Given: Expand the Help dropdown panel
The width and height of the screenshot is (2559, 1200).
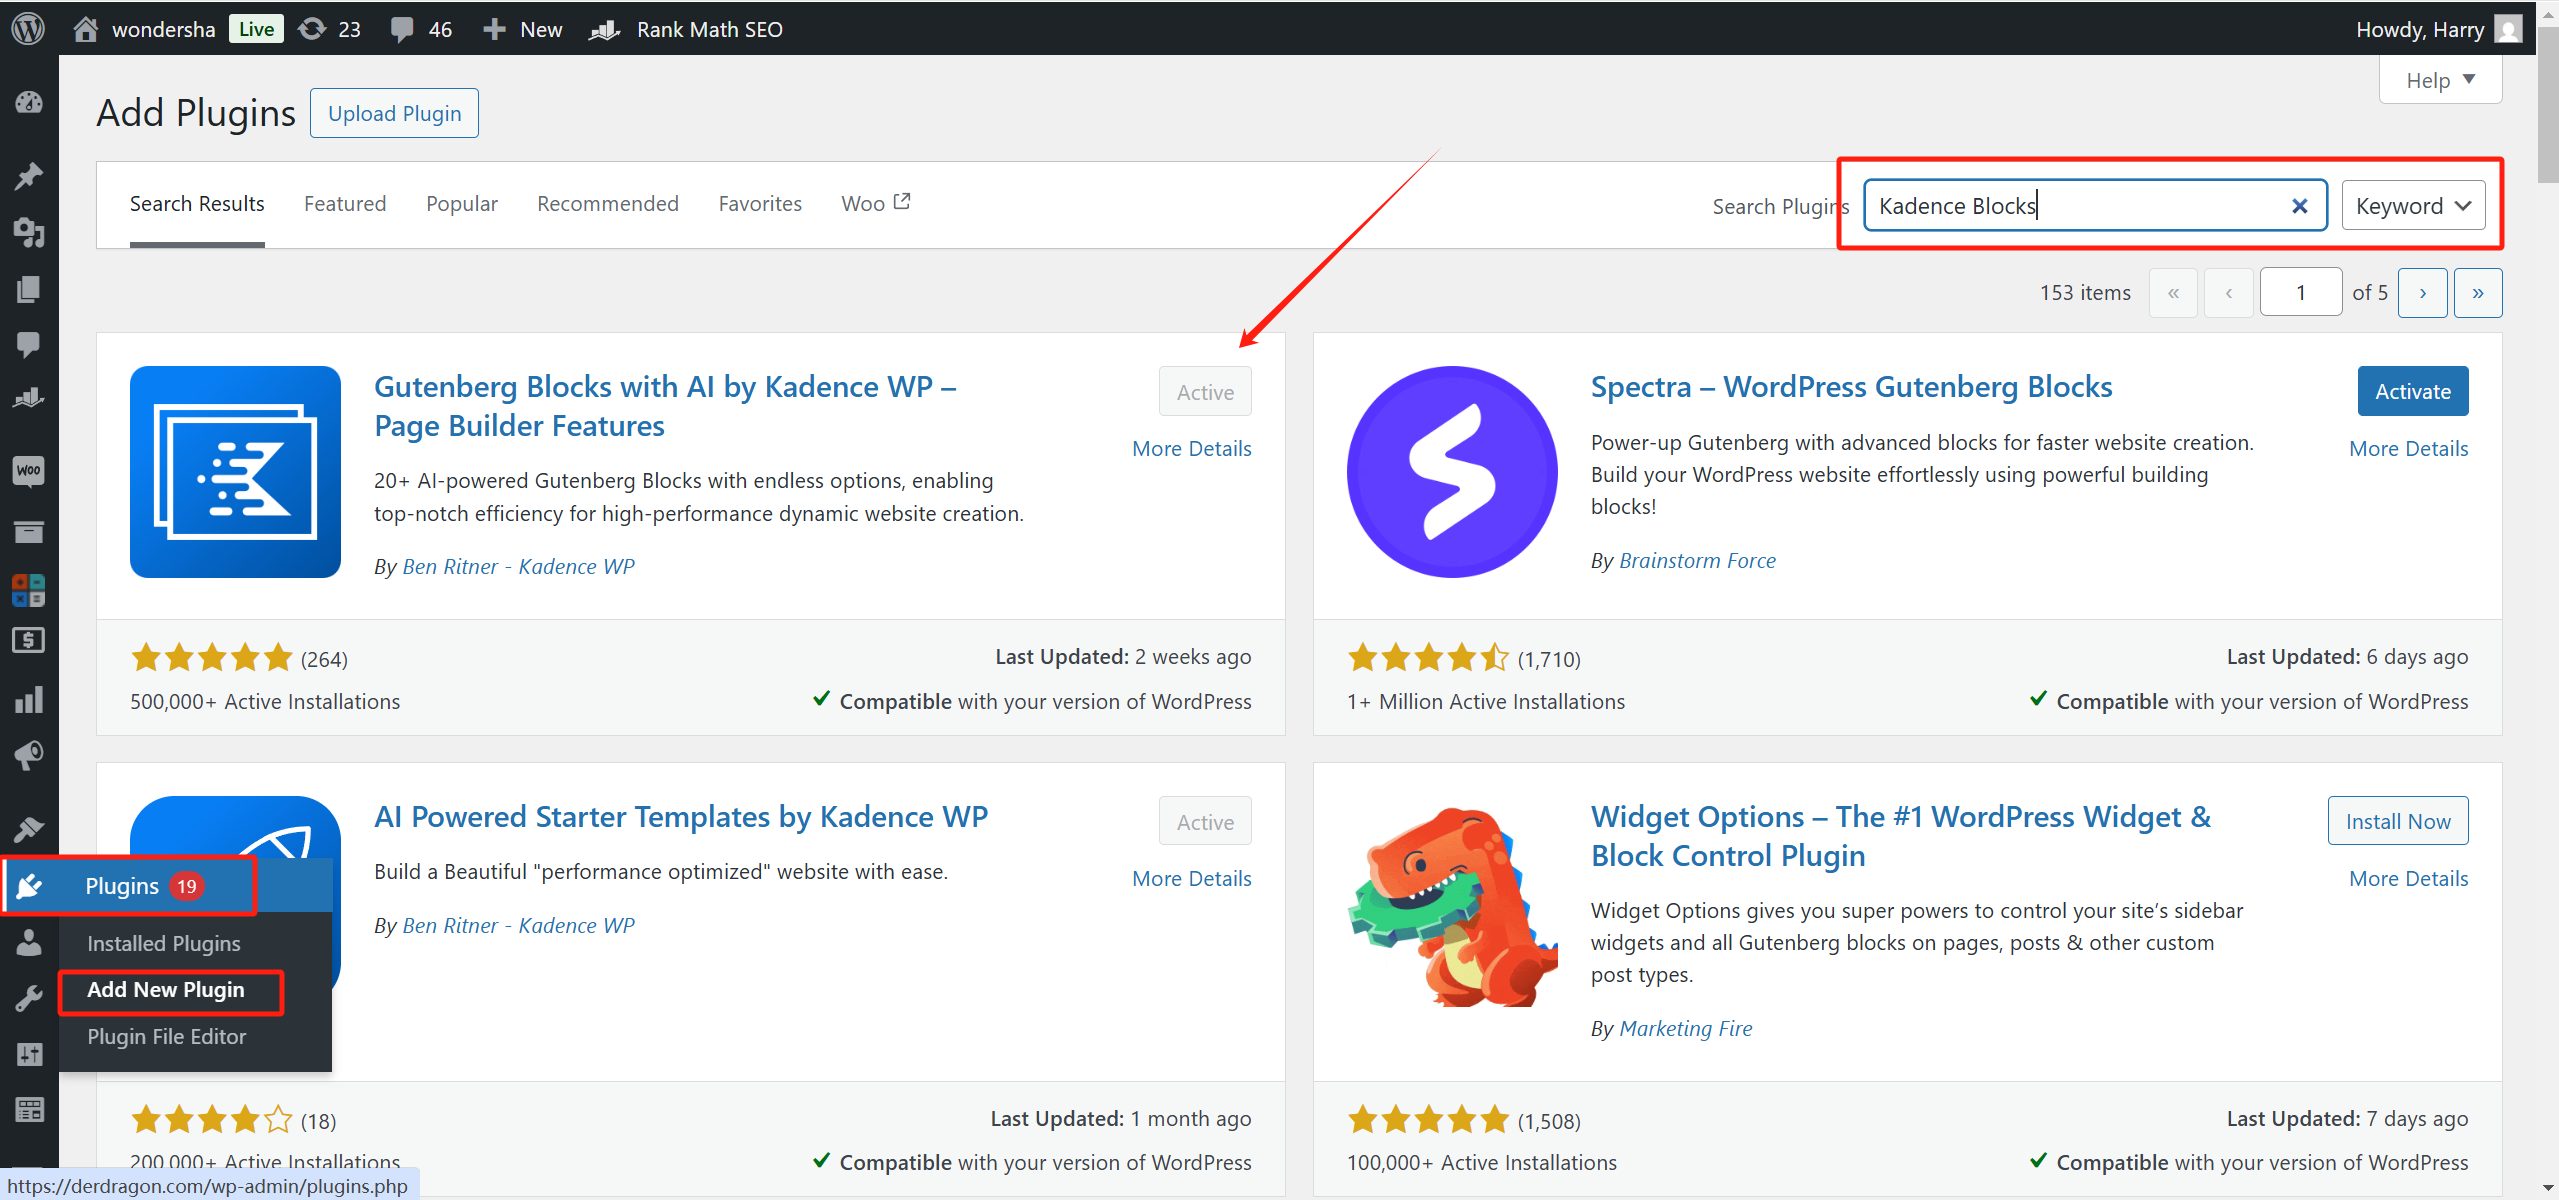Looking at the screenshot, I should coord(2439,80).
